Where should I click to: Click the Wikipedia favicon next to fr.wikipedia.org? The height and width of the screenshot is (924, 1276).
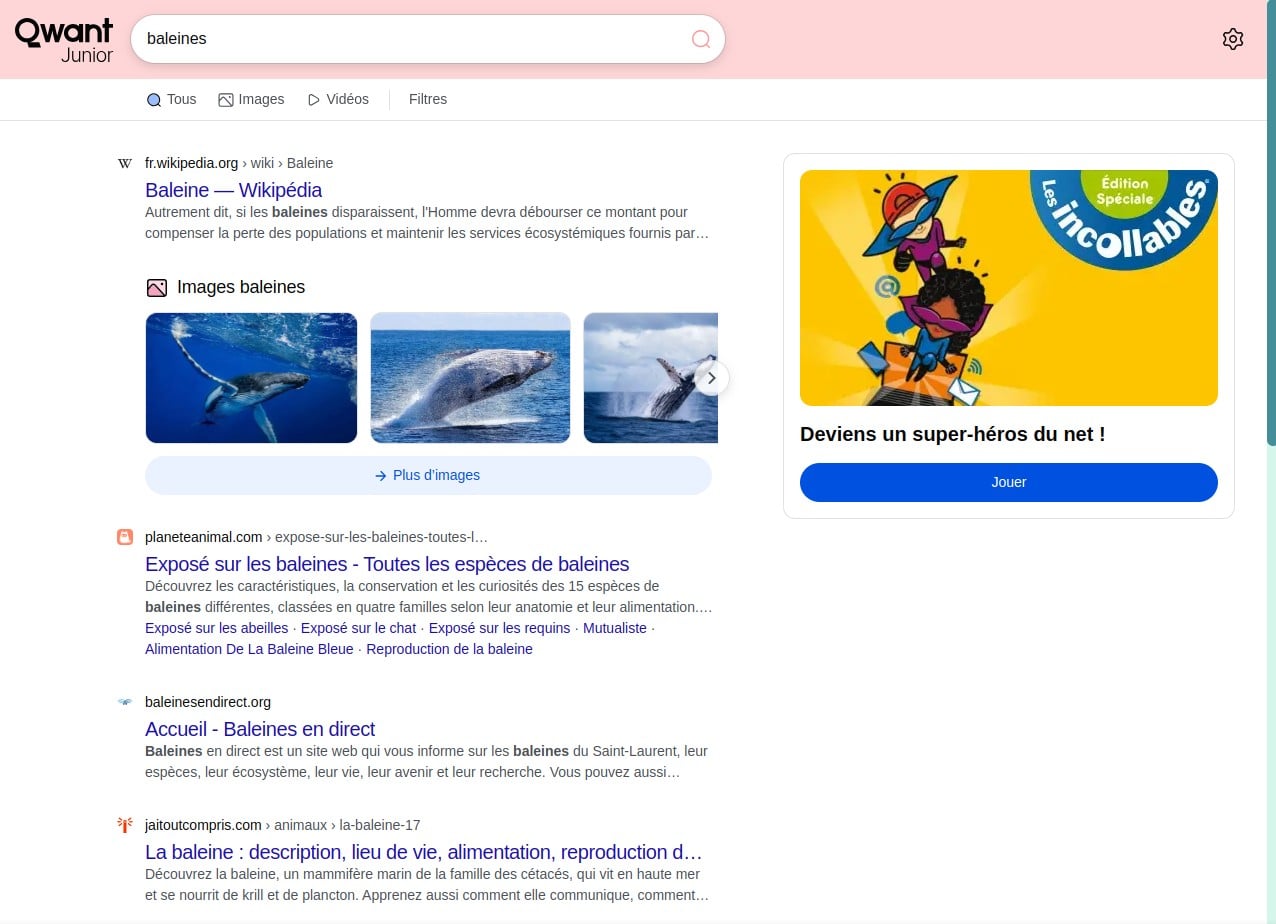pos(125,163)
